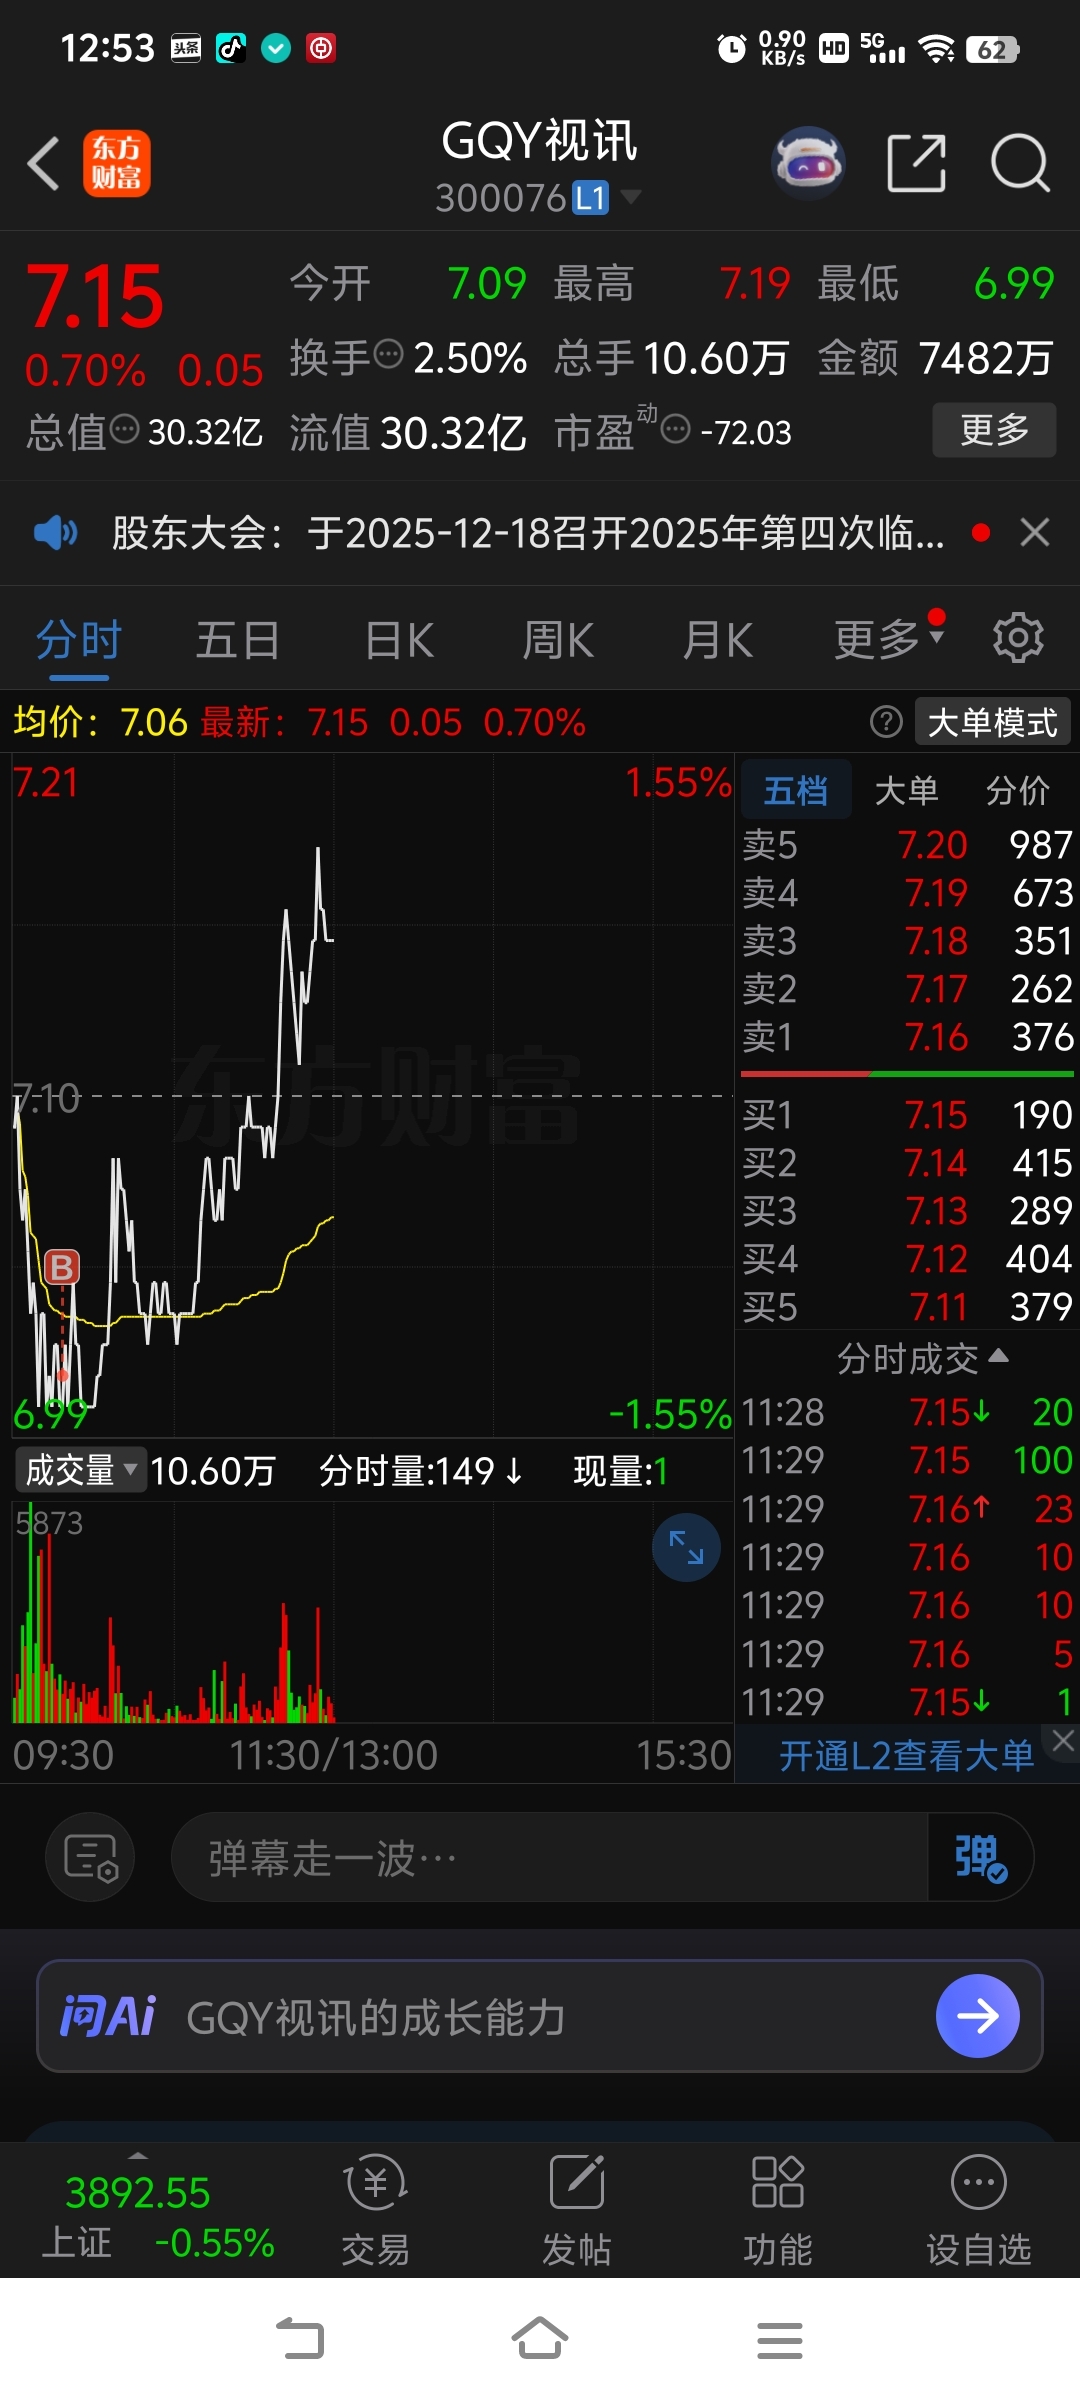Image resolution: width=1080 pixels, height=2404 pixels.
Task: Tap the 换手 info icon
Action: pos(388,354)
